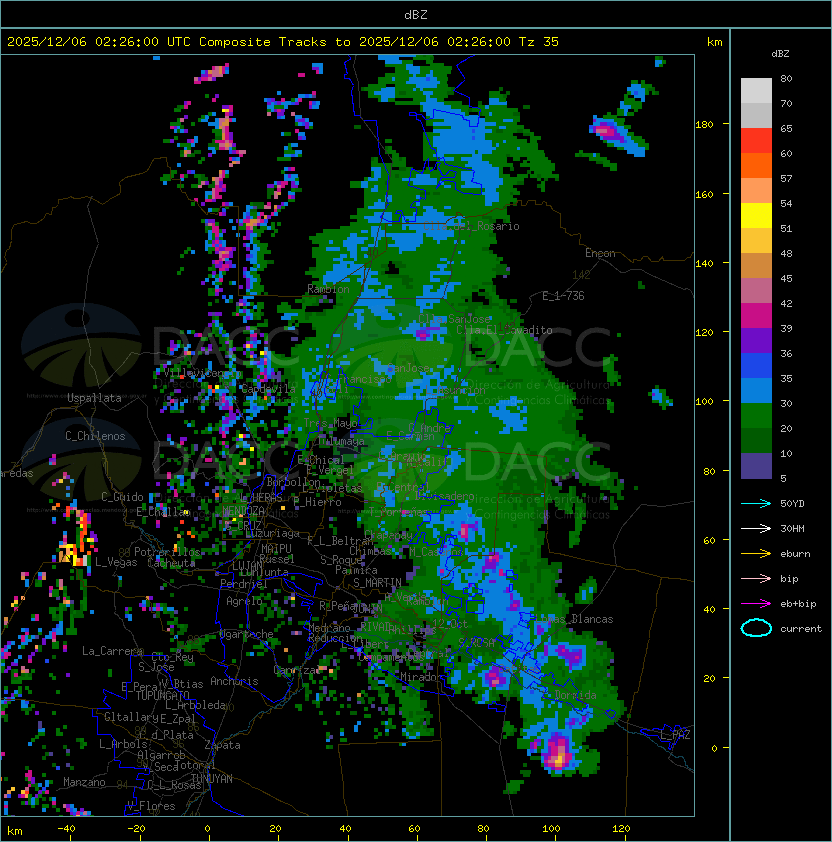The image size is (832, 842).
Task: Click the 'Zapata' map label
Action: [222, 745]
